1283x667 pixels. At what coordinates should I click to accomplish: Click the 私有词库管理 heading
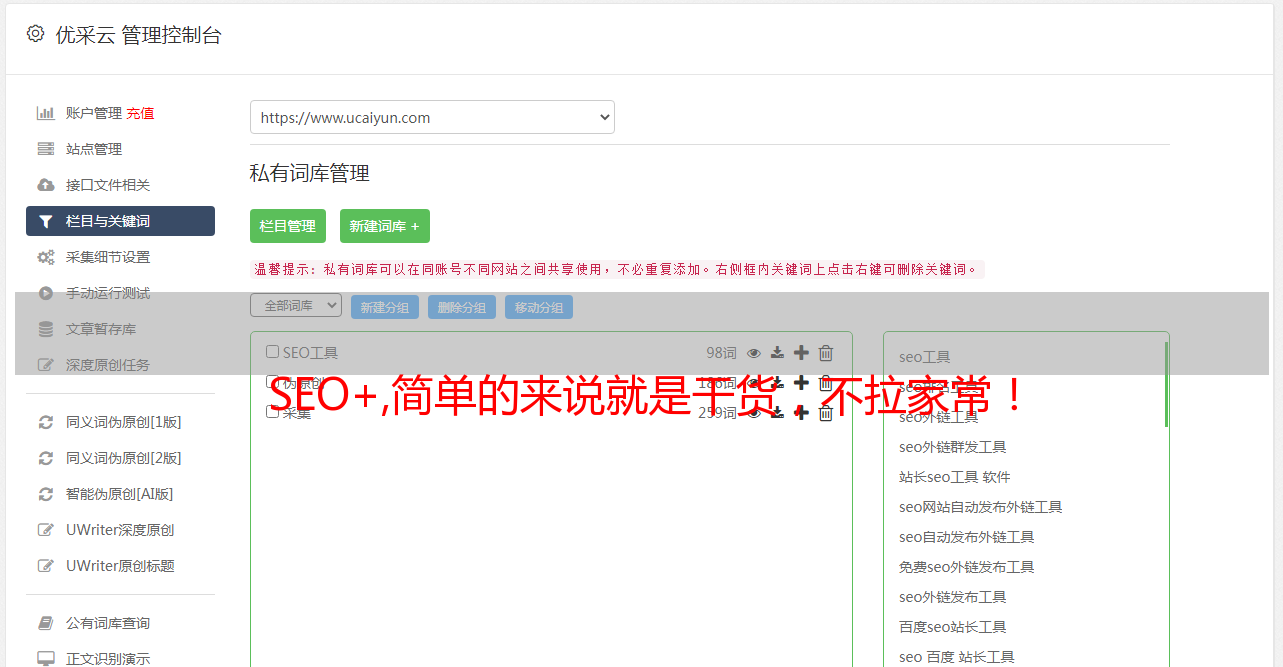(310, 173)
